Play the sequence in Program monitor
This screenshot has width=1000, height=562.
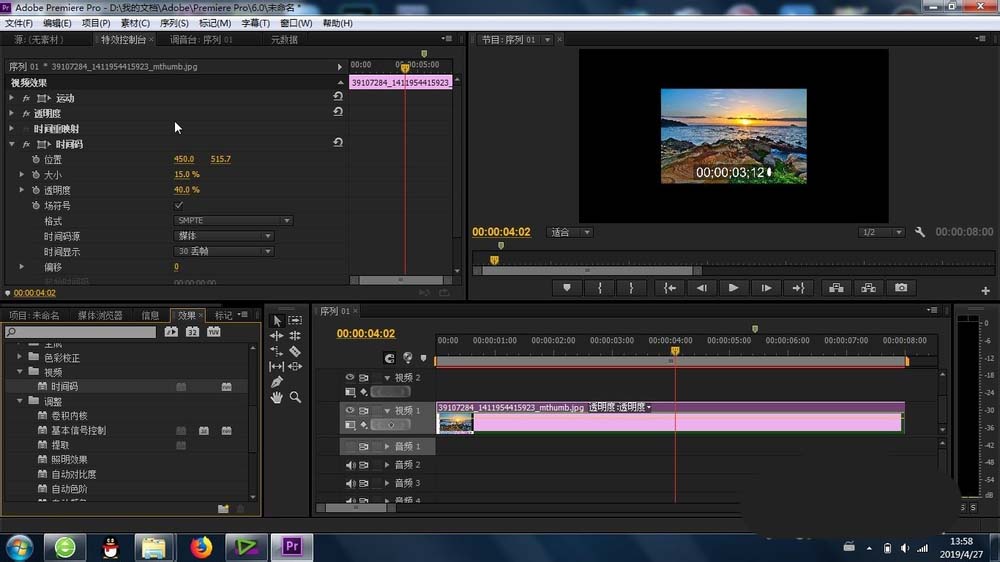(x=733, y=288)
